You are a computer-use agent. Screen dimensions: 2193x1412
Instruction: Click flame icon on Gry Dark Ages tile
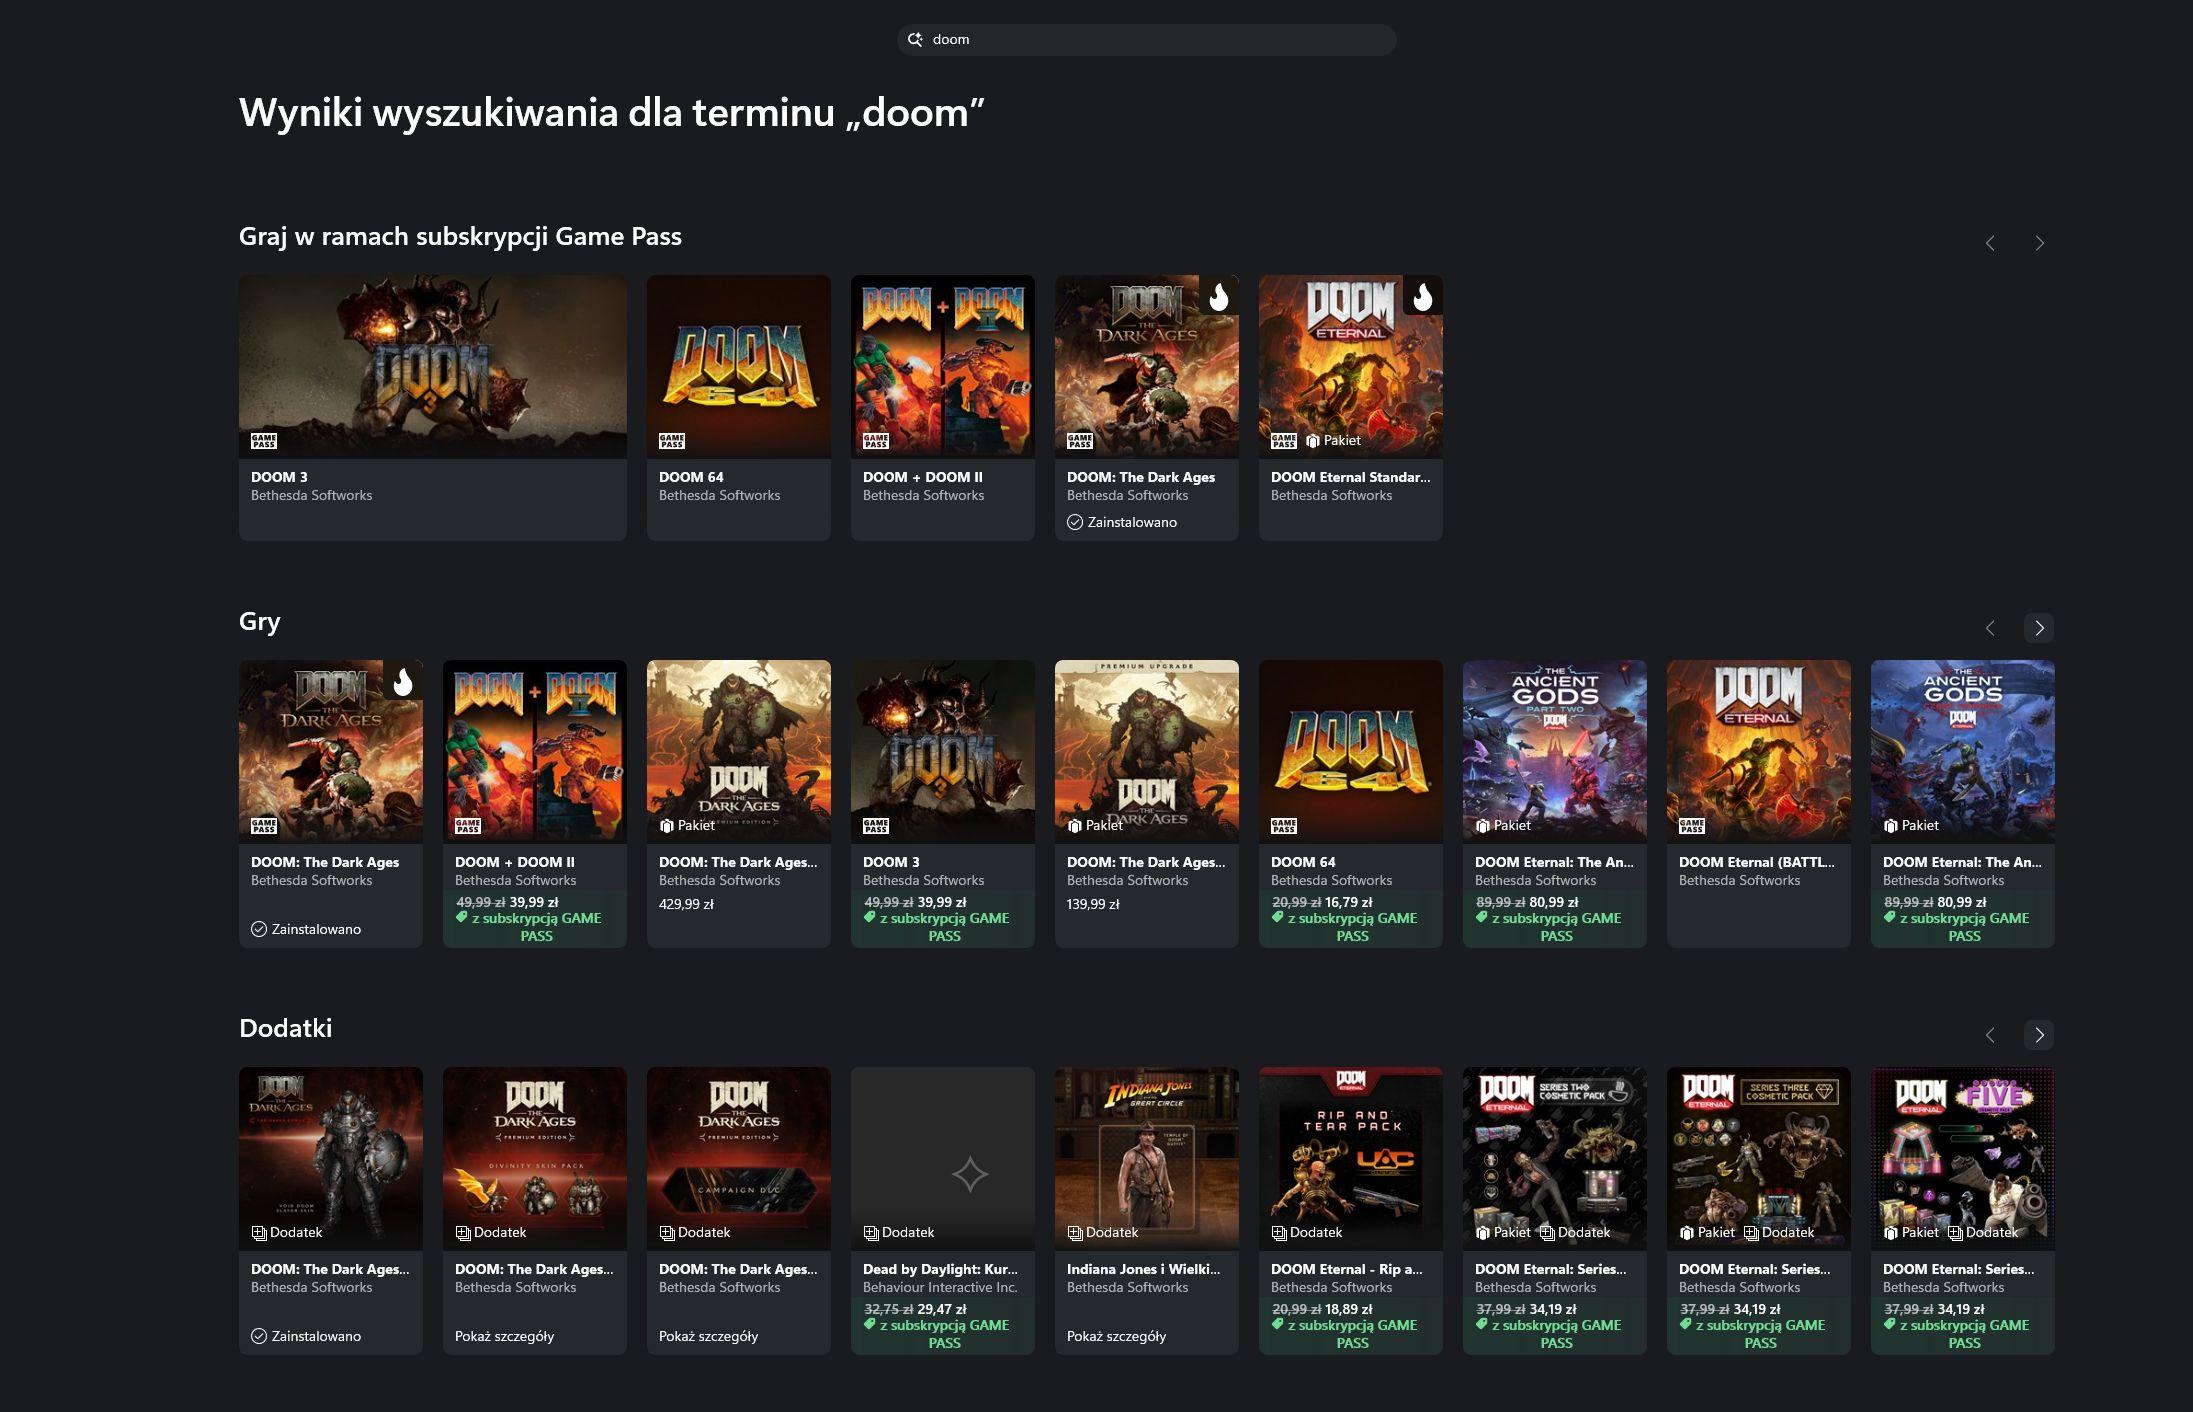click(x=402, y=681)
